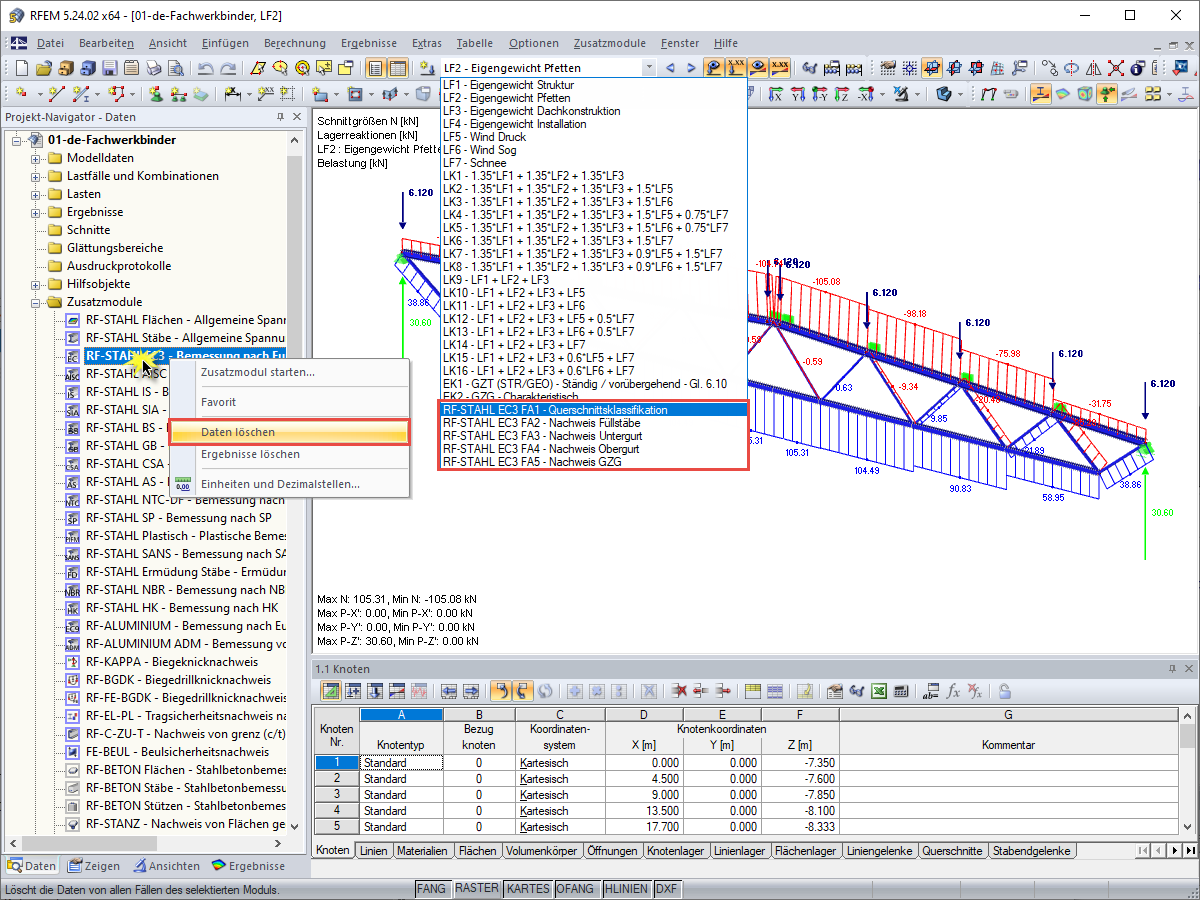Click the new line tool icon
The height and width of the screenshot is (900, 1200).
tap(55, 94)
